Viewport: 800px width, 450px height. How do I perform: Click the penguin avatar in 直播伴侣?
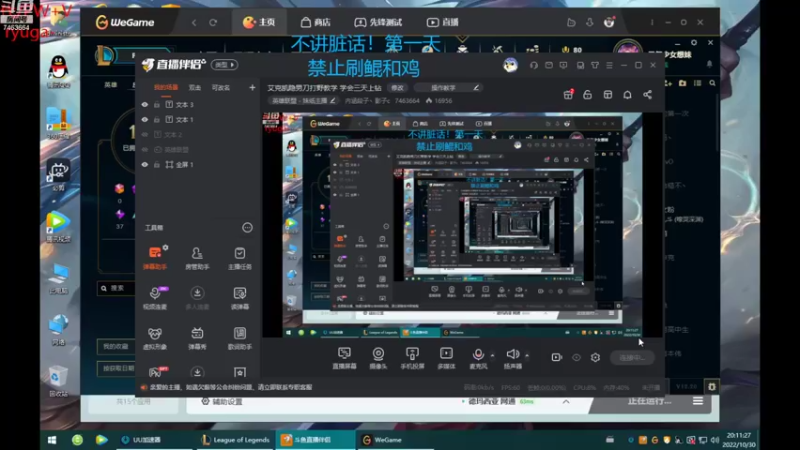[510, 65]
